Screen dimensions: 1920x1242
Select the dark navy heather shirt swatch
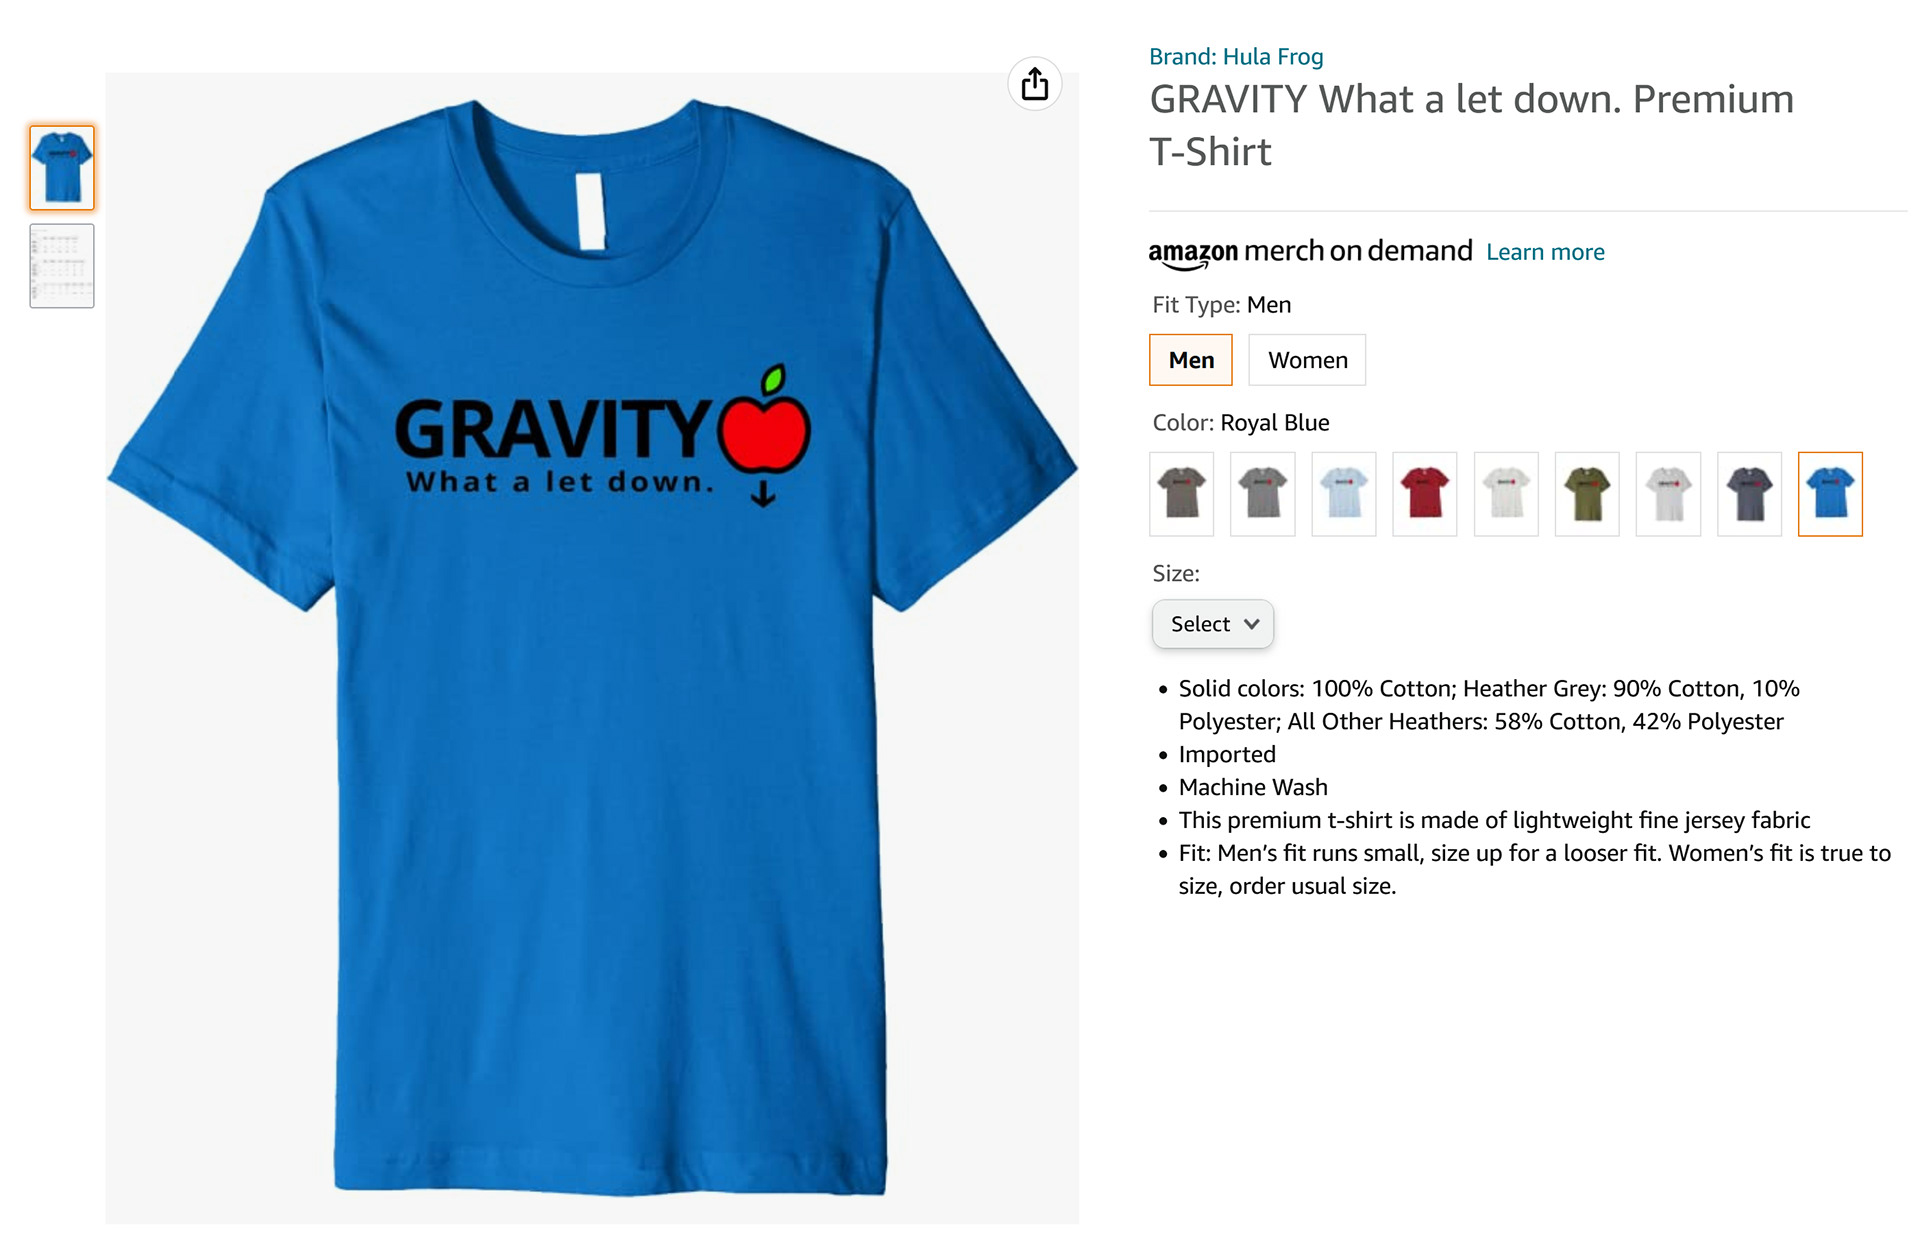click(x=1750, y=494)
